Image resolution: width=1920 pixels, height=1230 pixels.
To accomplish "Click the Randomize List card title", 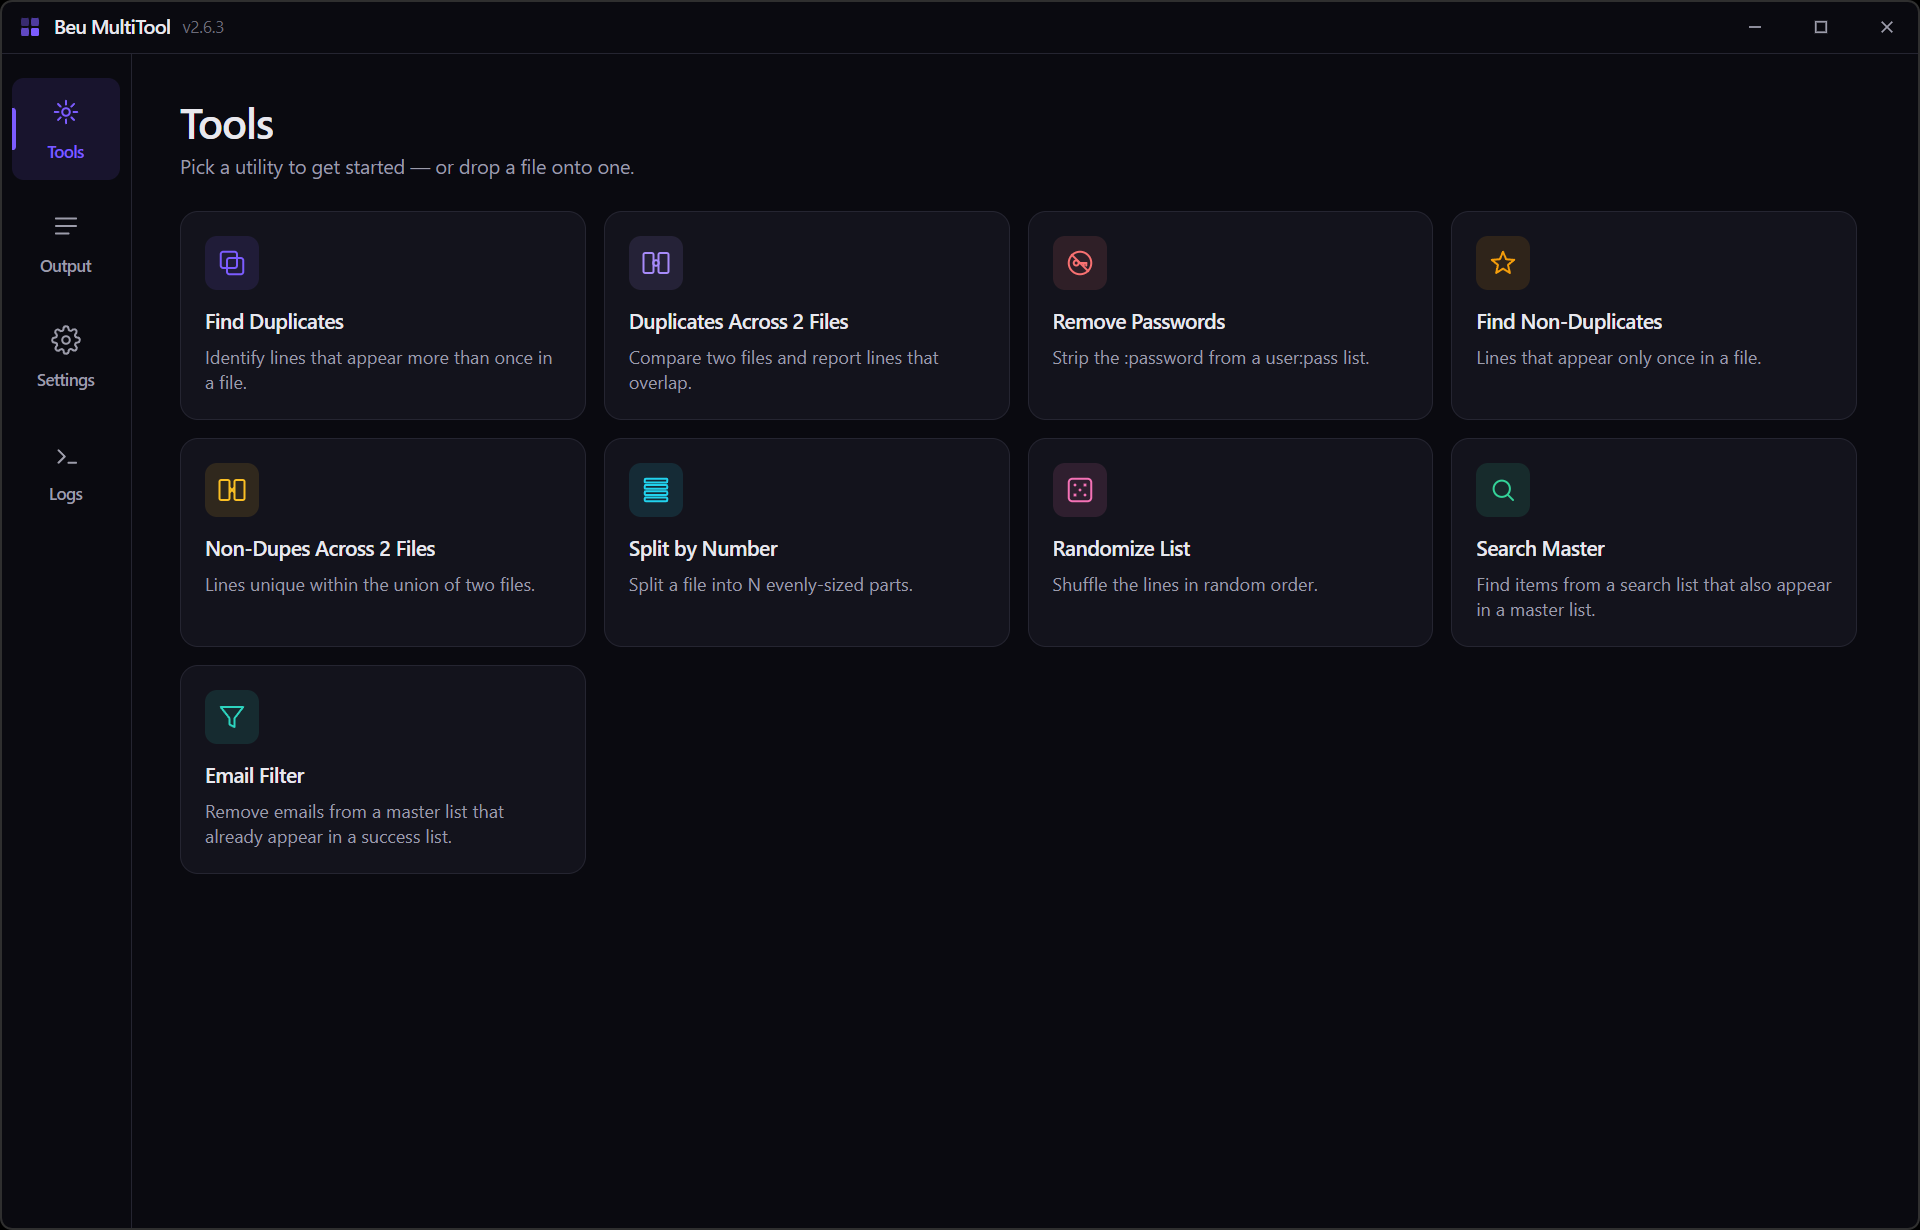I will click(x=1121, y=549).
